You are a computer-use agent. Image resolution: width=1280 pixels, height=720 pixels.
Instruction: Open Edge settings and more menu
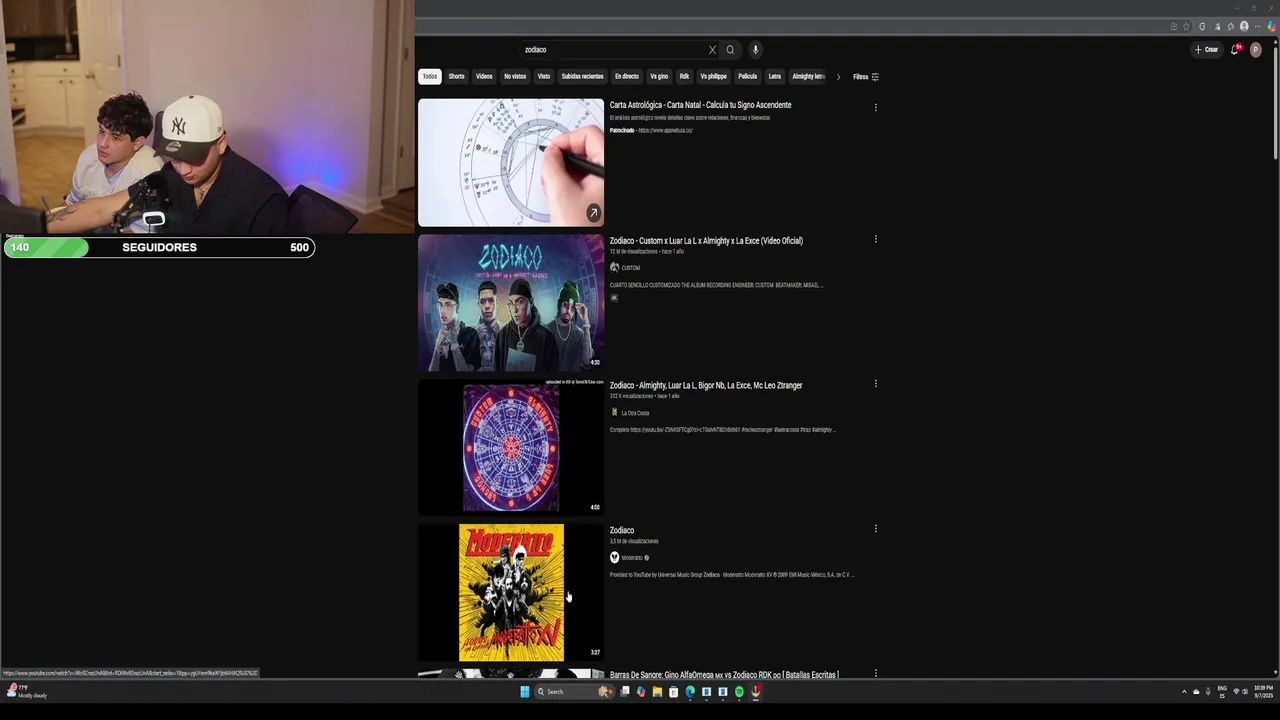click(1258, 26)
